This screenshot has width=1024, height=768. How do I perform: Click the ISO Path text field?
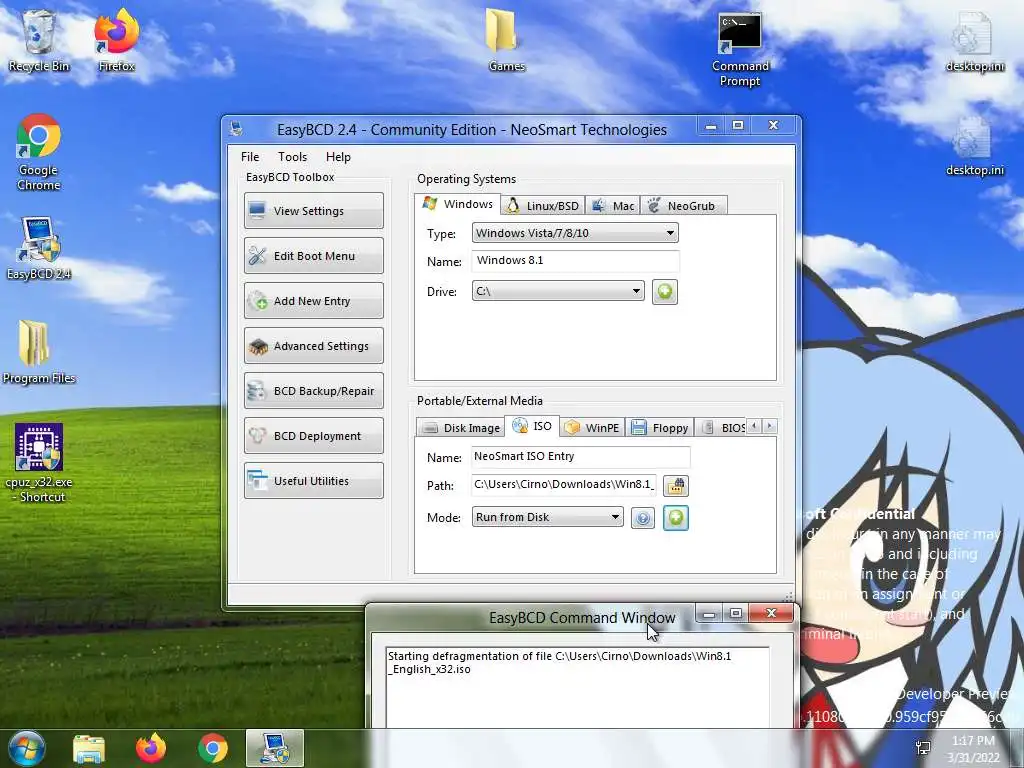coord(564,485)
